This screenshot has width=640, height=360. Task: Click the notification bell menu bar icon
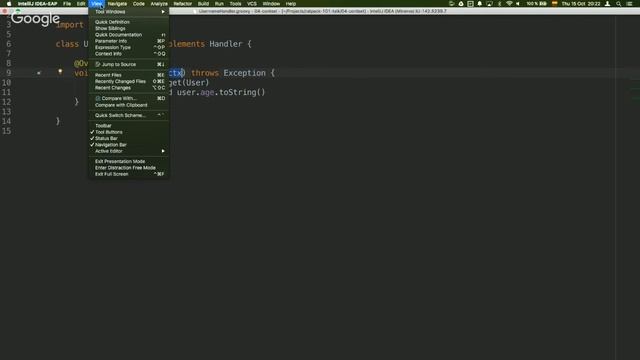[480, 4]
